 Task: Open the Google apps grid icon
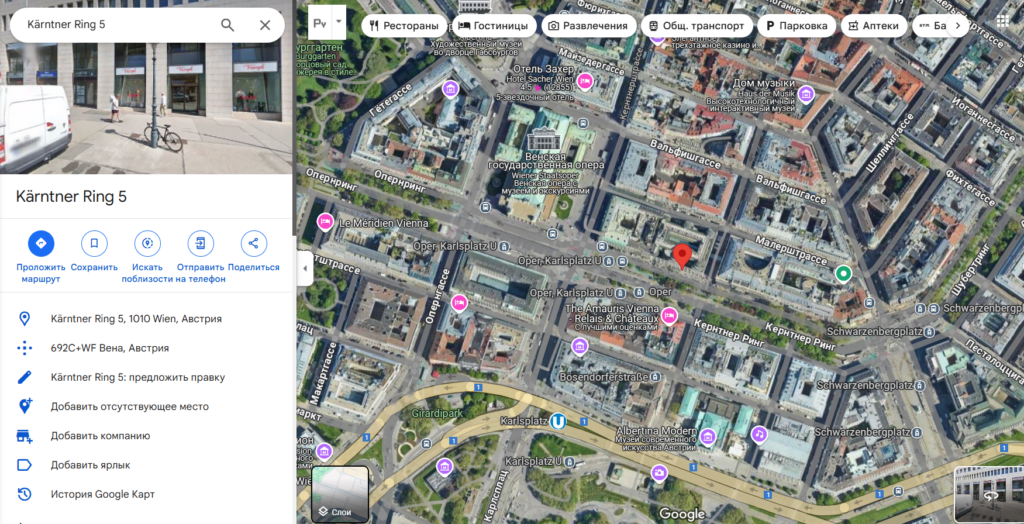pos(1002,22)
